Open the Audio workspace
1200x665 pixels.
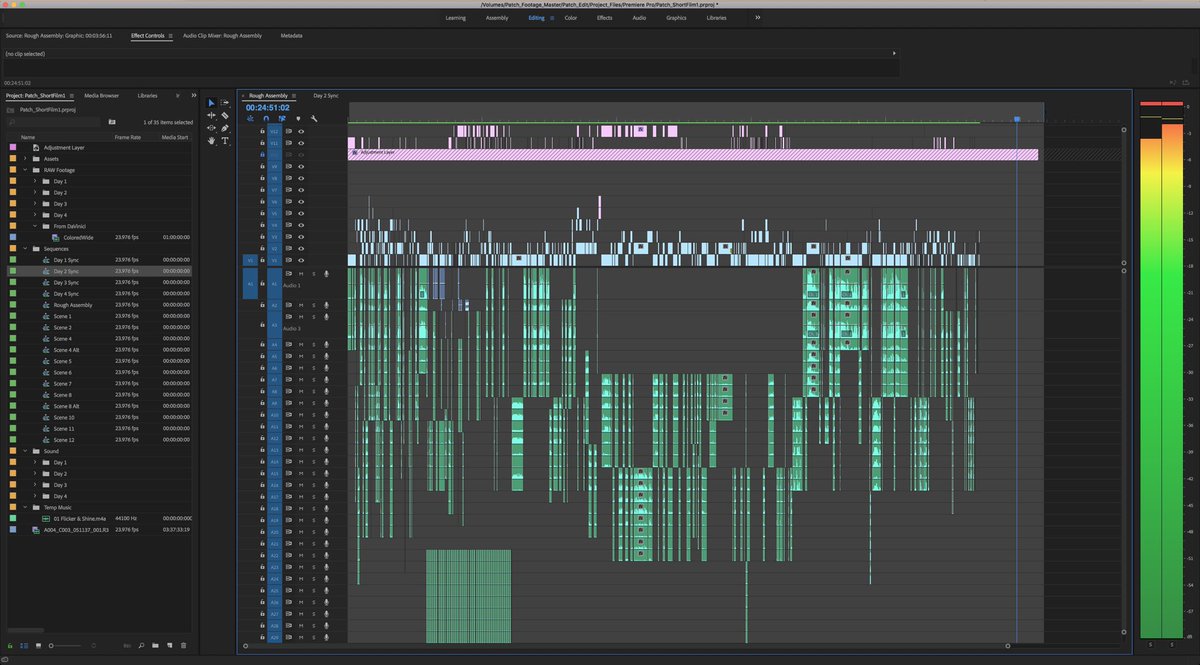tap(639, 17)
